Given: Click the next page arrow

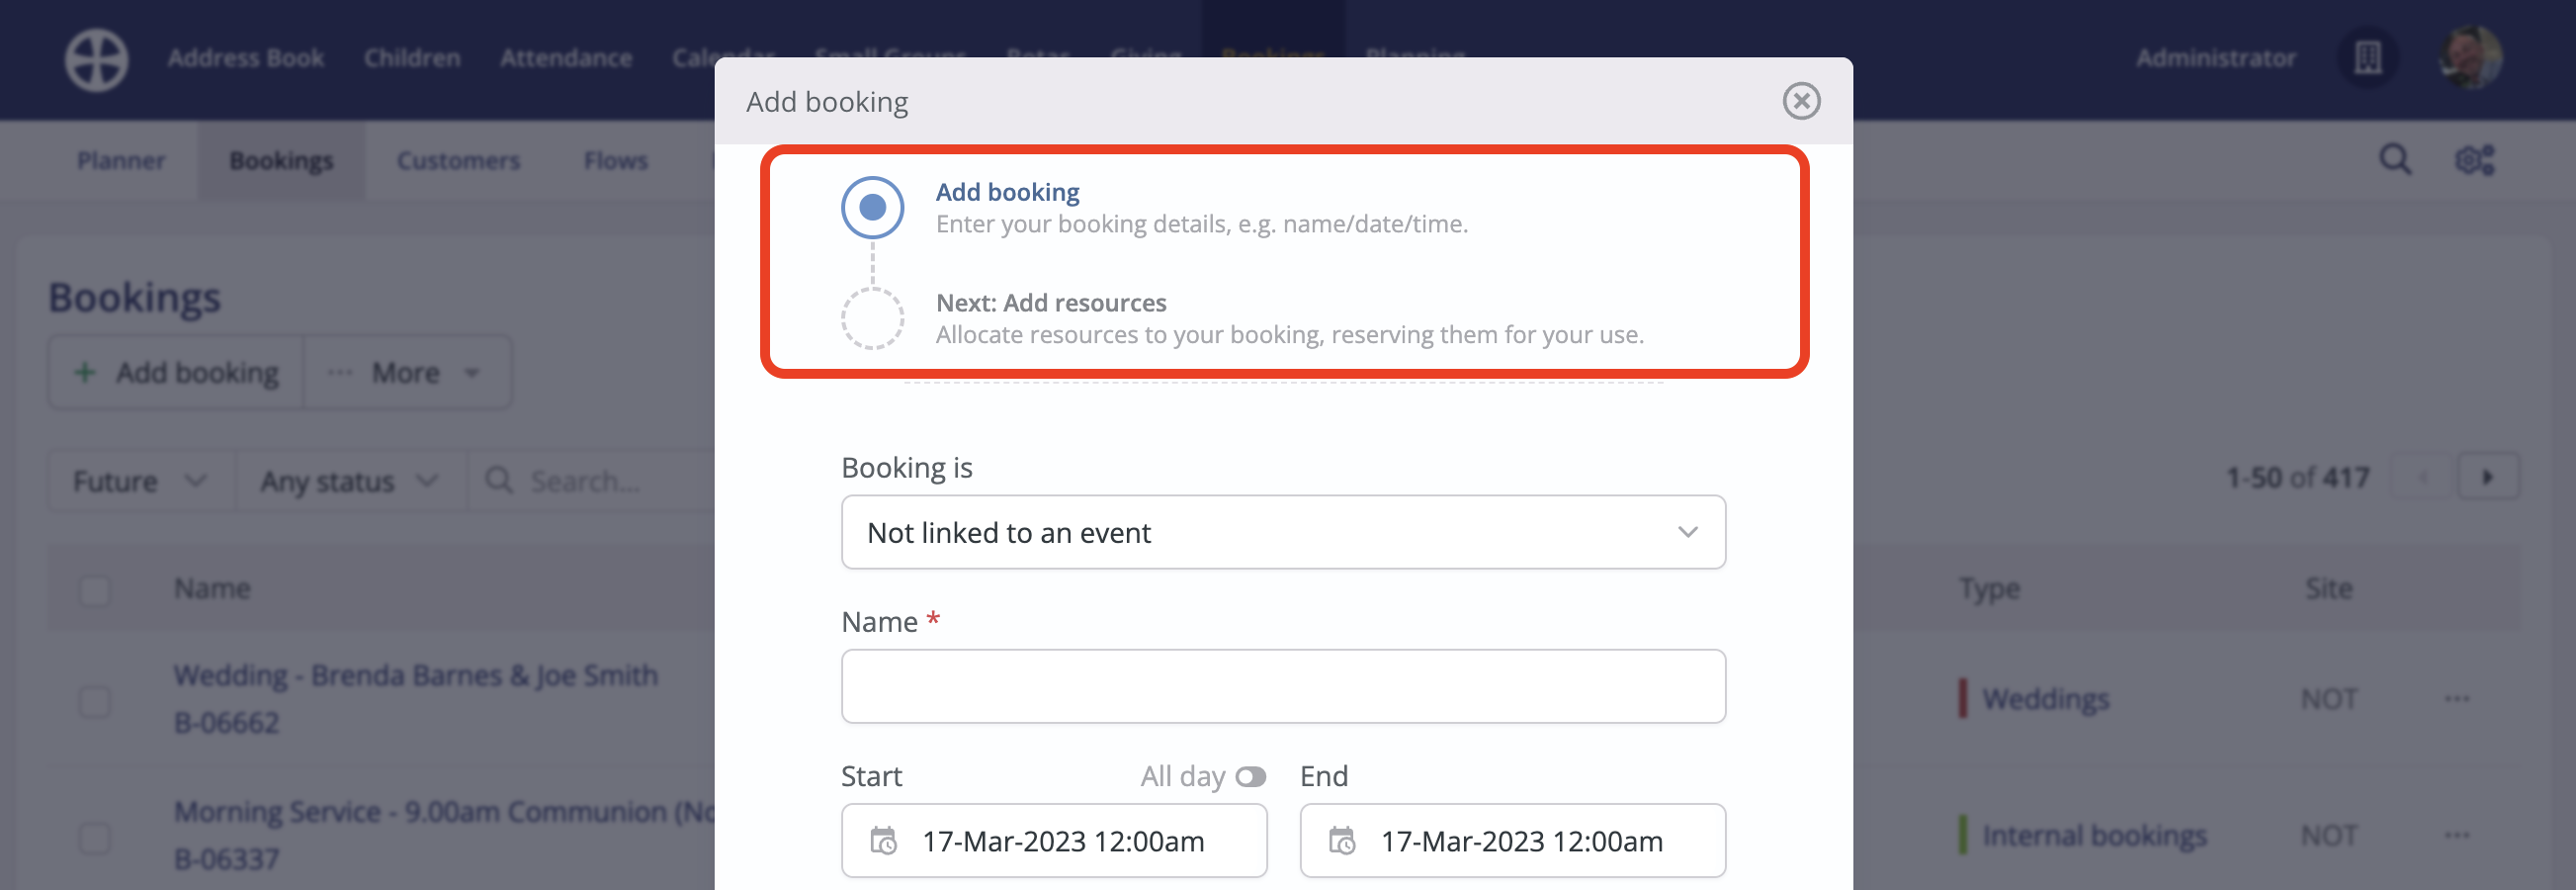Looking at the screenshot, I should pyautogui.click(x=2489, y=477).
